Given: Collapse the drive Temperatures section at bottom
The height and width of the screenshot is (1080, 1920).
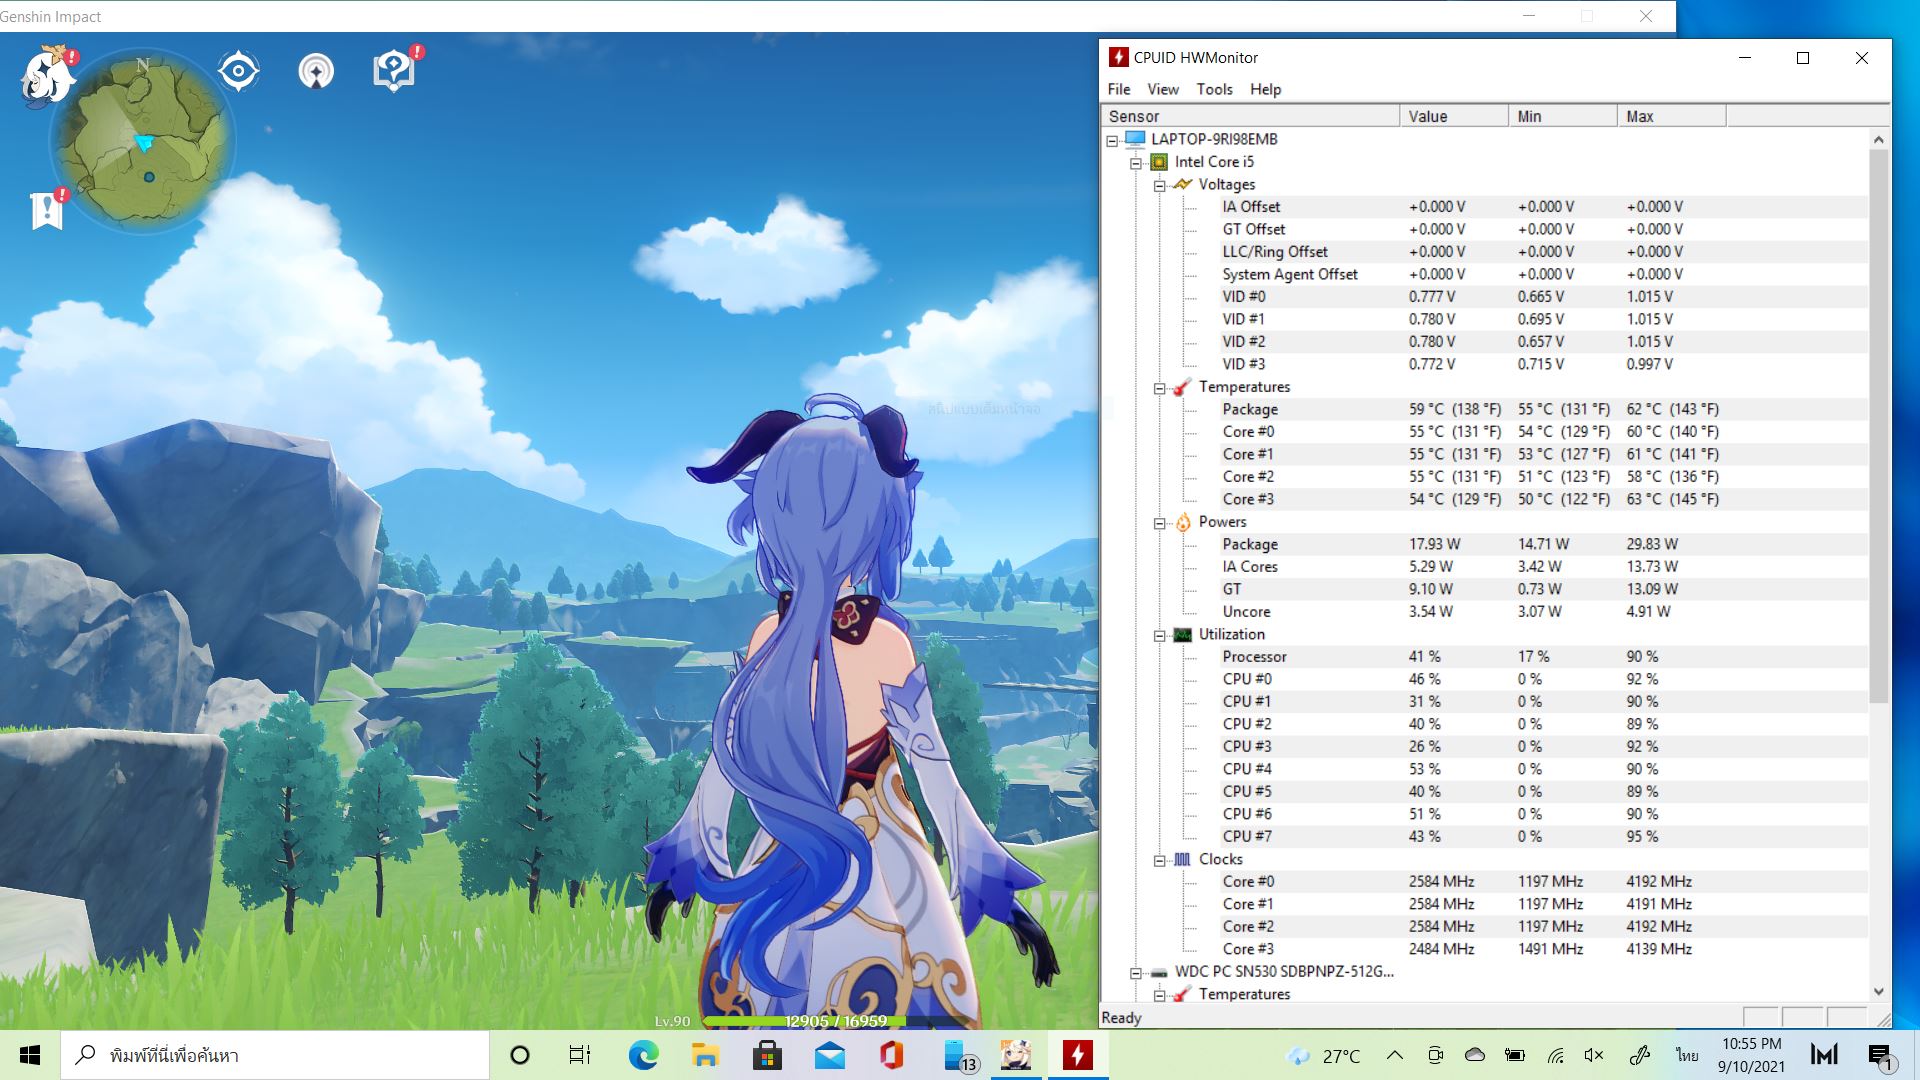Looking at the screenshot, I should pos(1160,996).
